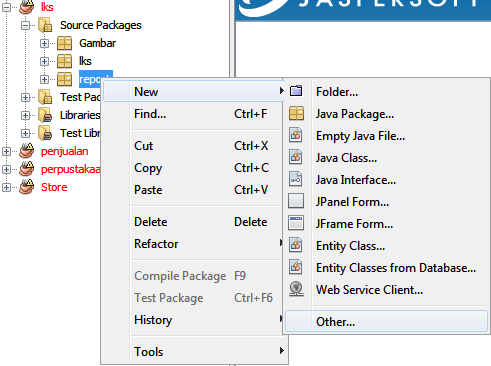Click the Gambar package icon
Image resolution: width=491 pixels, height=366 pixels.
pos(64,43)
